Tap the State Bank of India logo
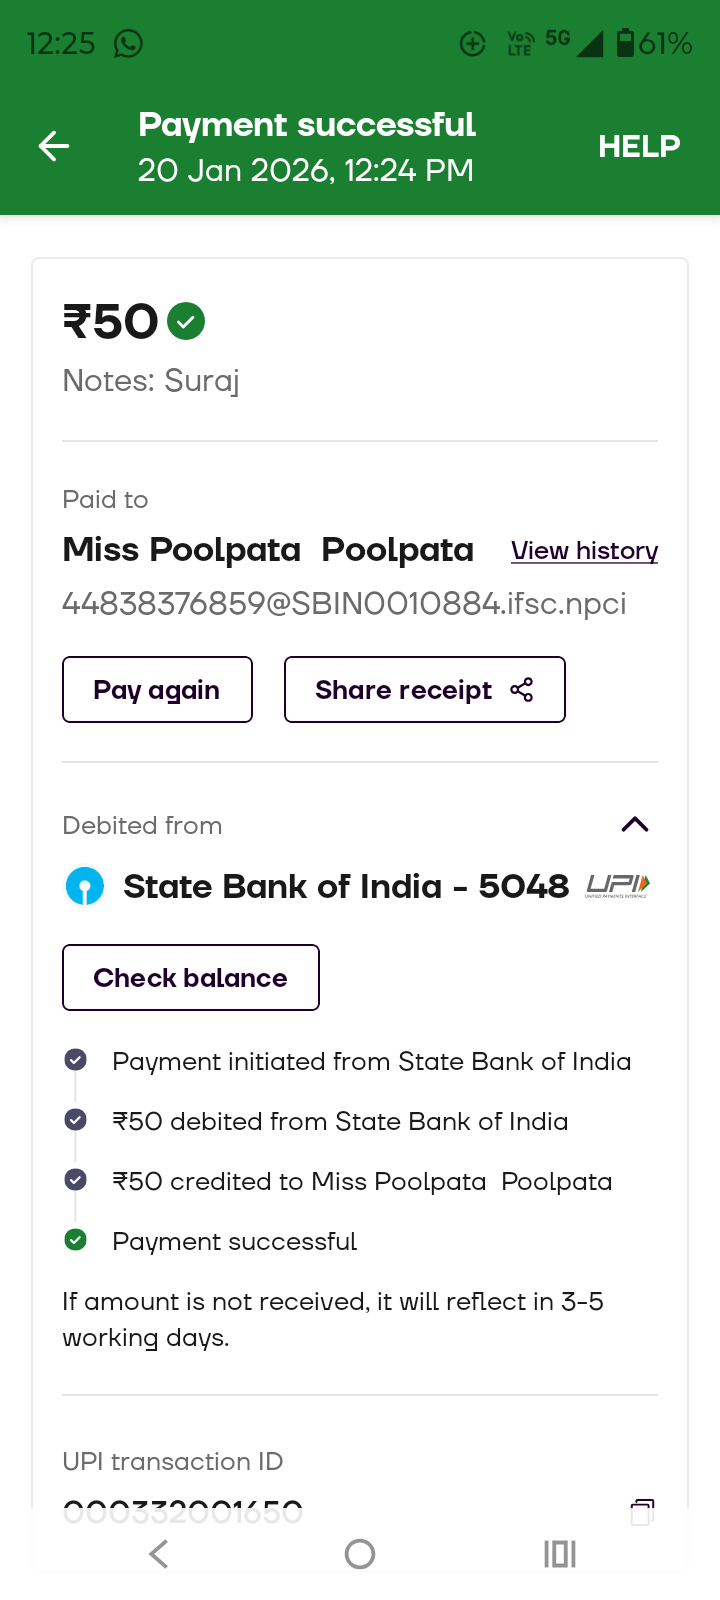Image resolution: width=720 pixels, height=1600 pixels. (85, 886)
